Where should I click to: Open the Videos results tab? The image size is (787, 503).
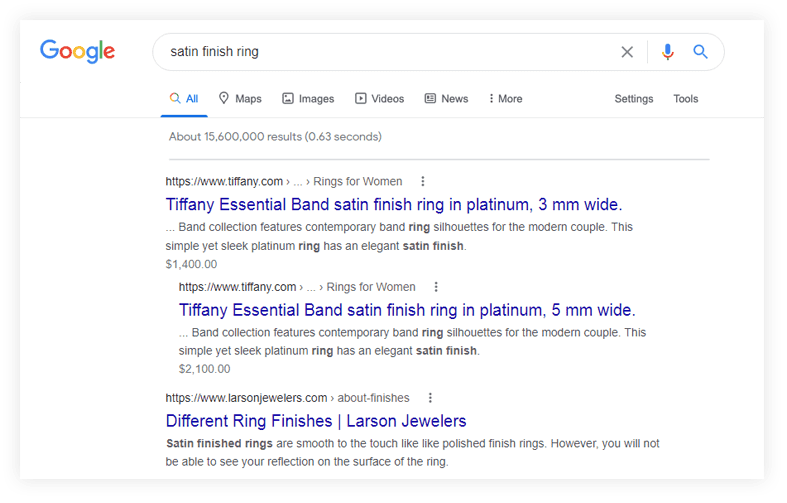click(379, 99)
